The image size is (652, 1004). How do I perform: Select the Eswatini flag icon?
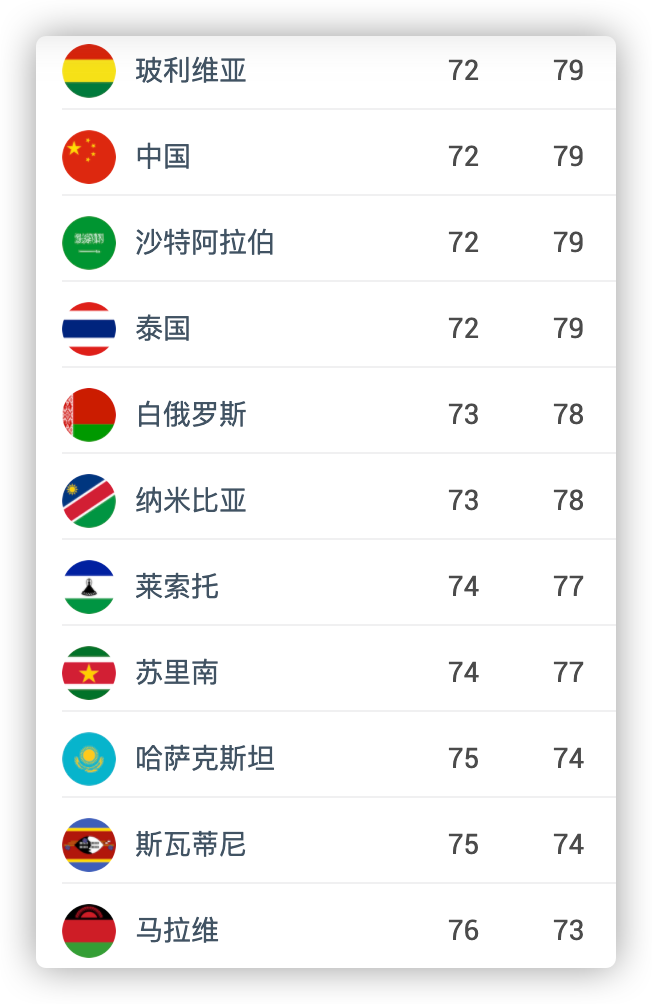pos(89,845)
